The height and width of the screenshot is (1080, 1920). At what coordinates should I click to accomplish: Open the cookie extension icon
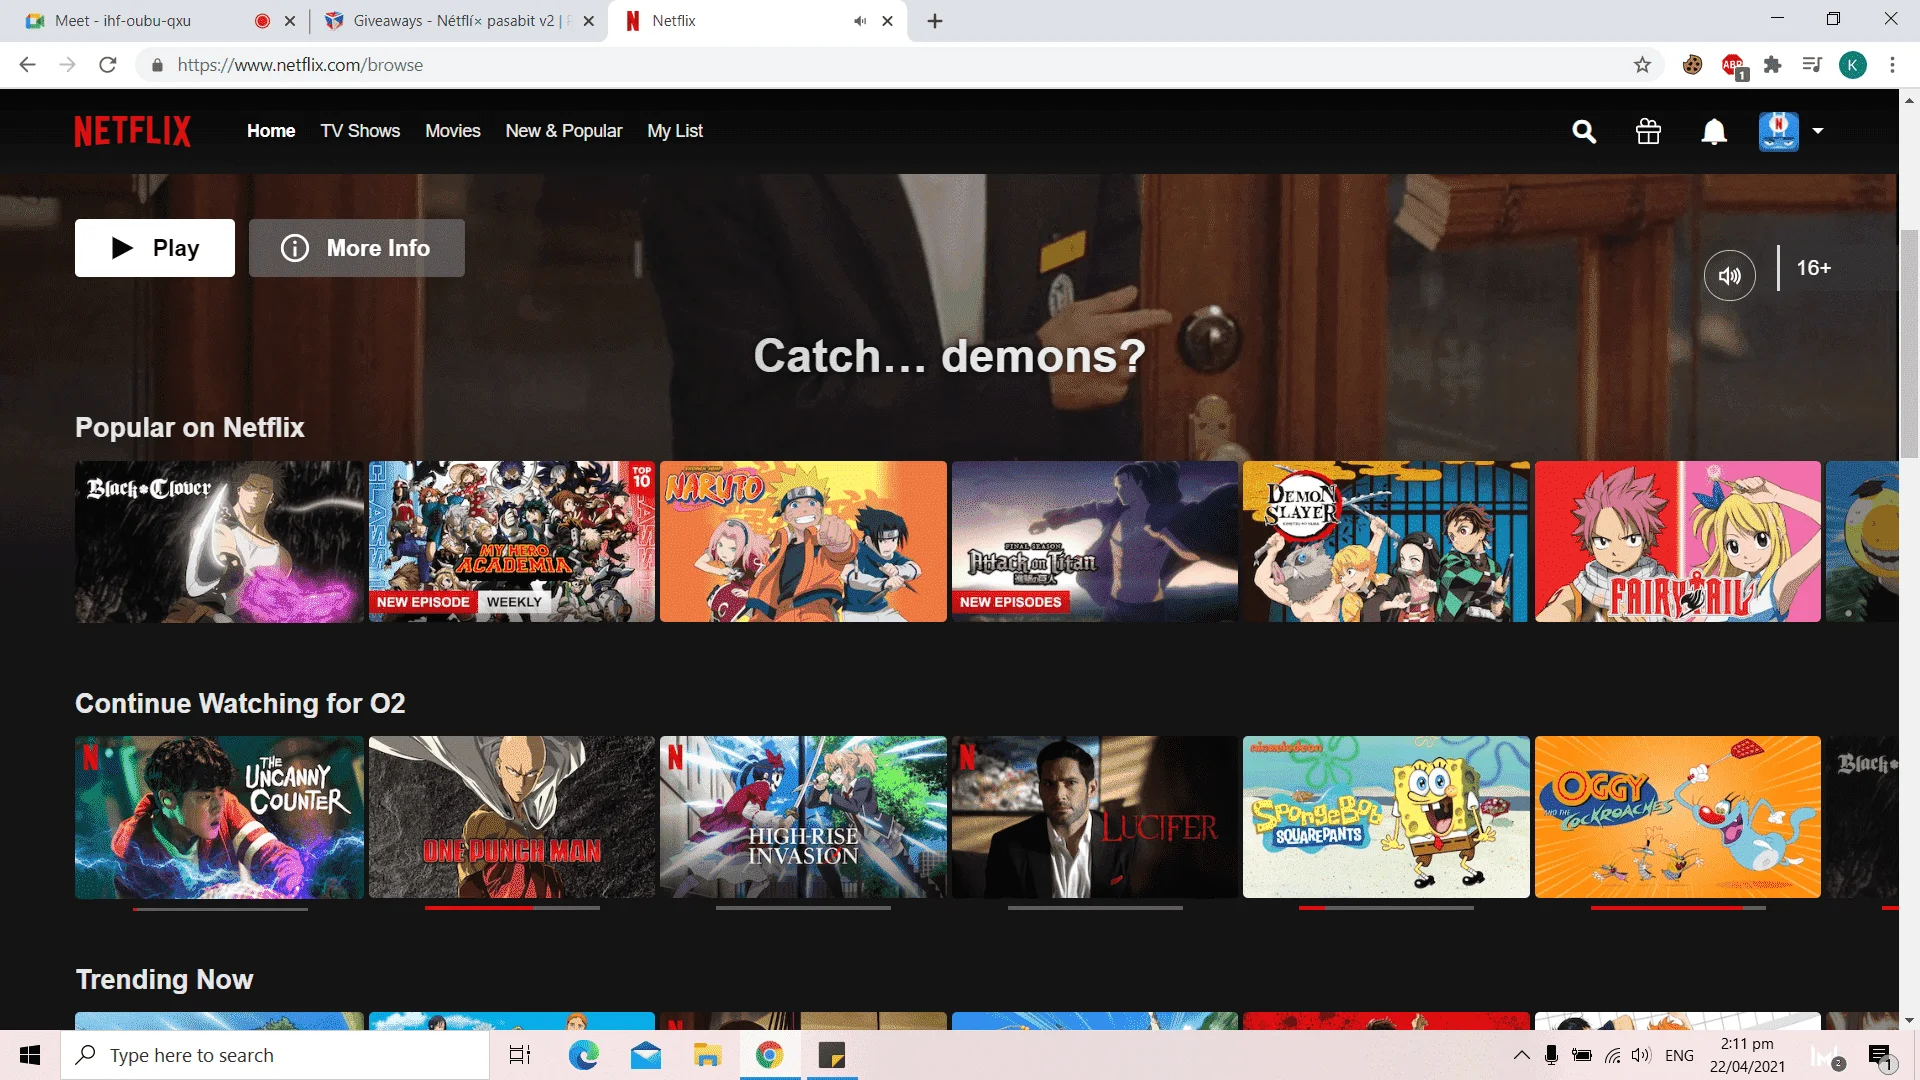(x=1692, y=65)
